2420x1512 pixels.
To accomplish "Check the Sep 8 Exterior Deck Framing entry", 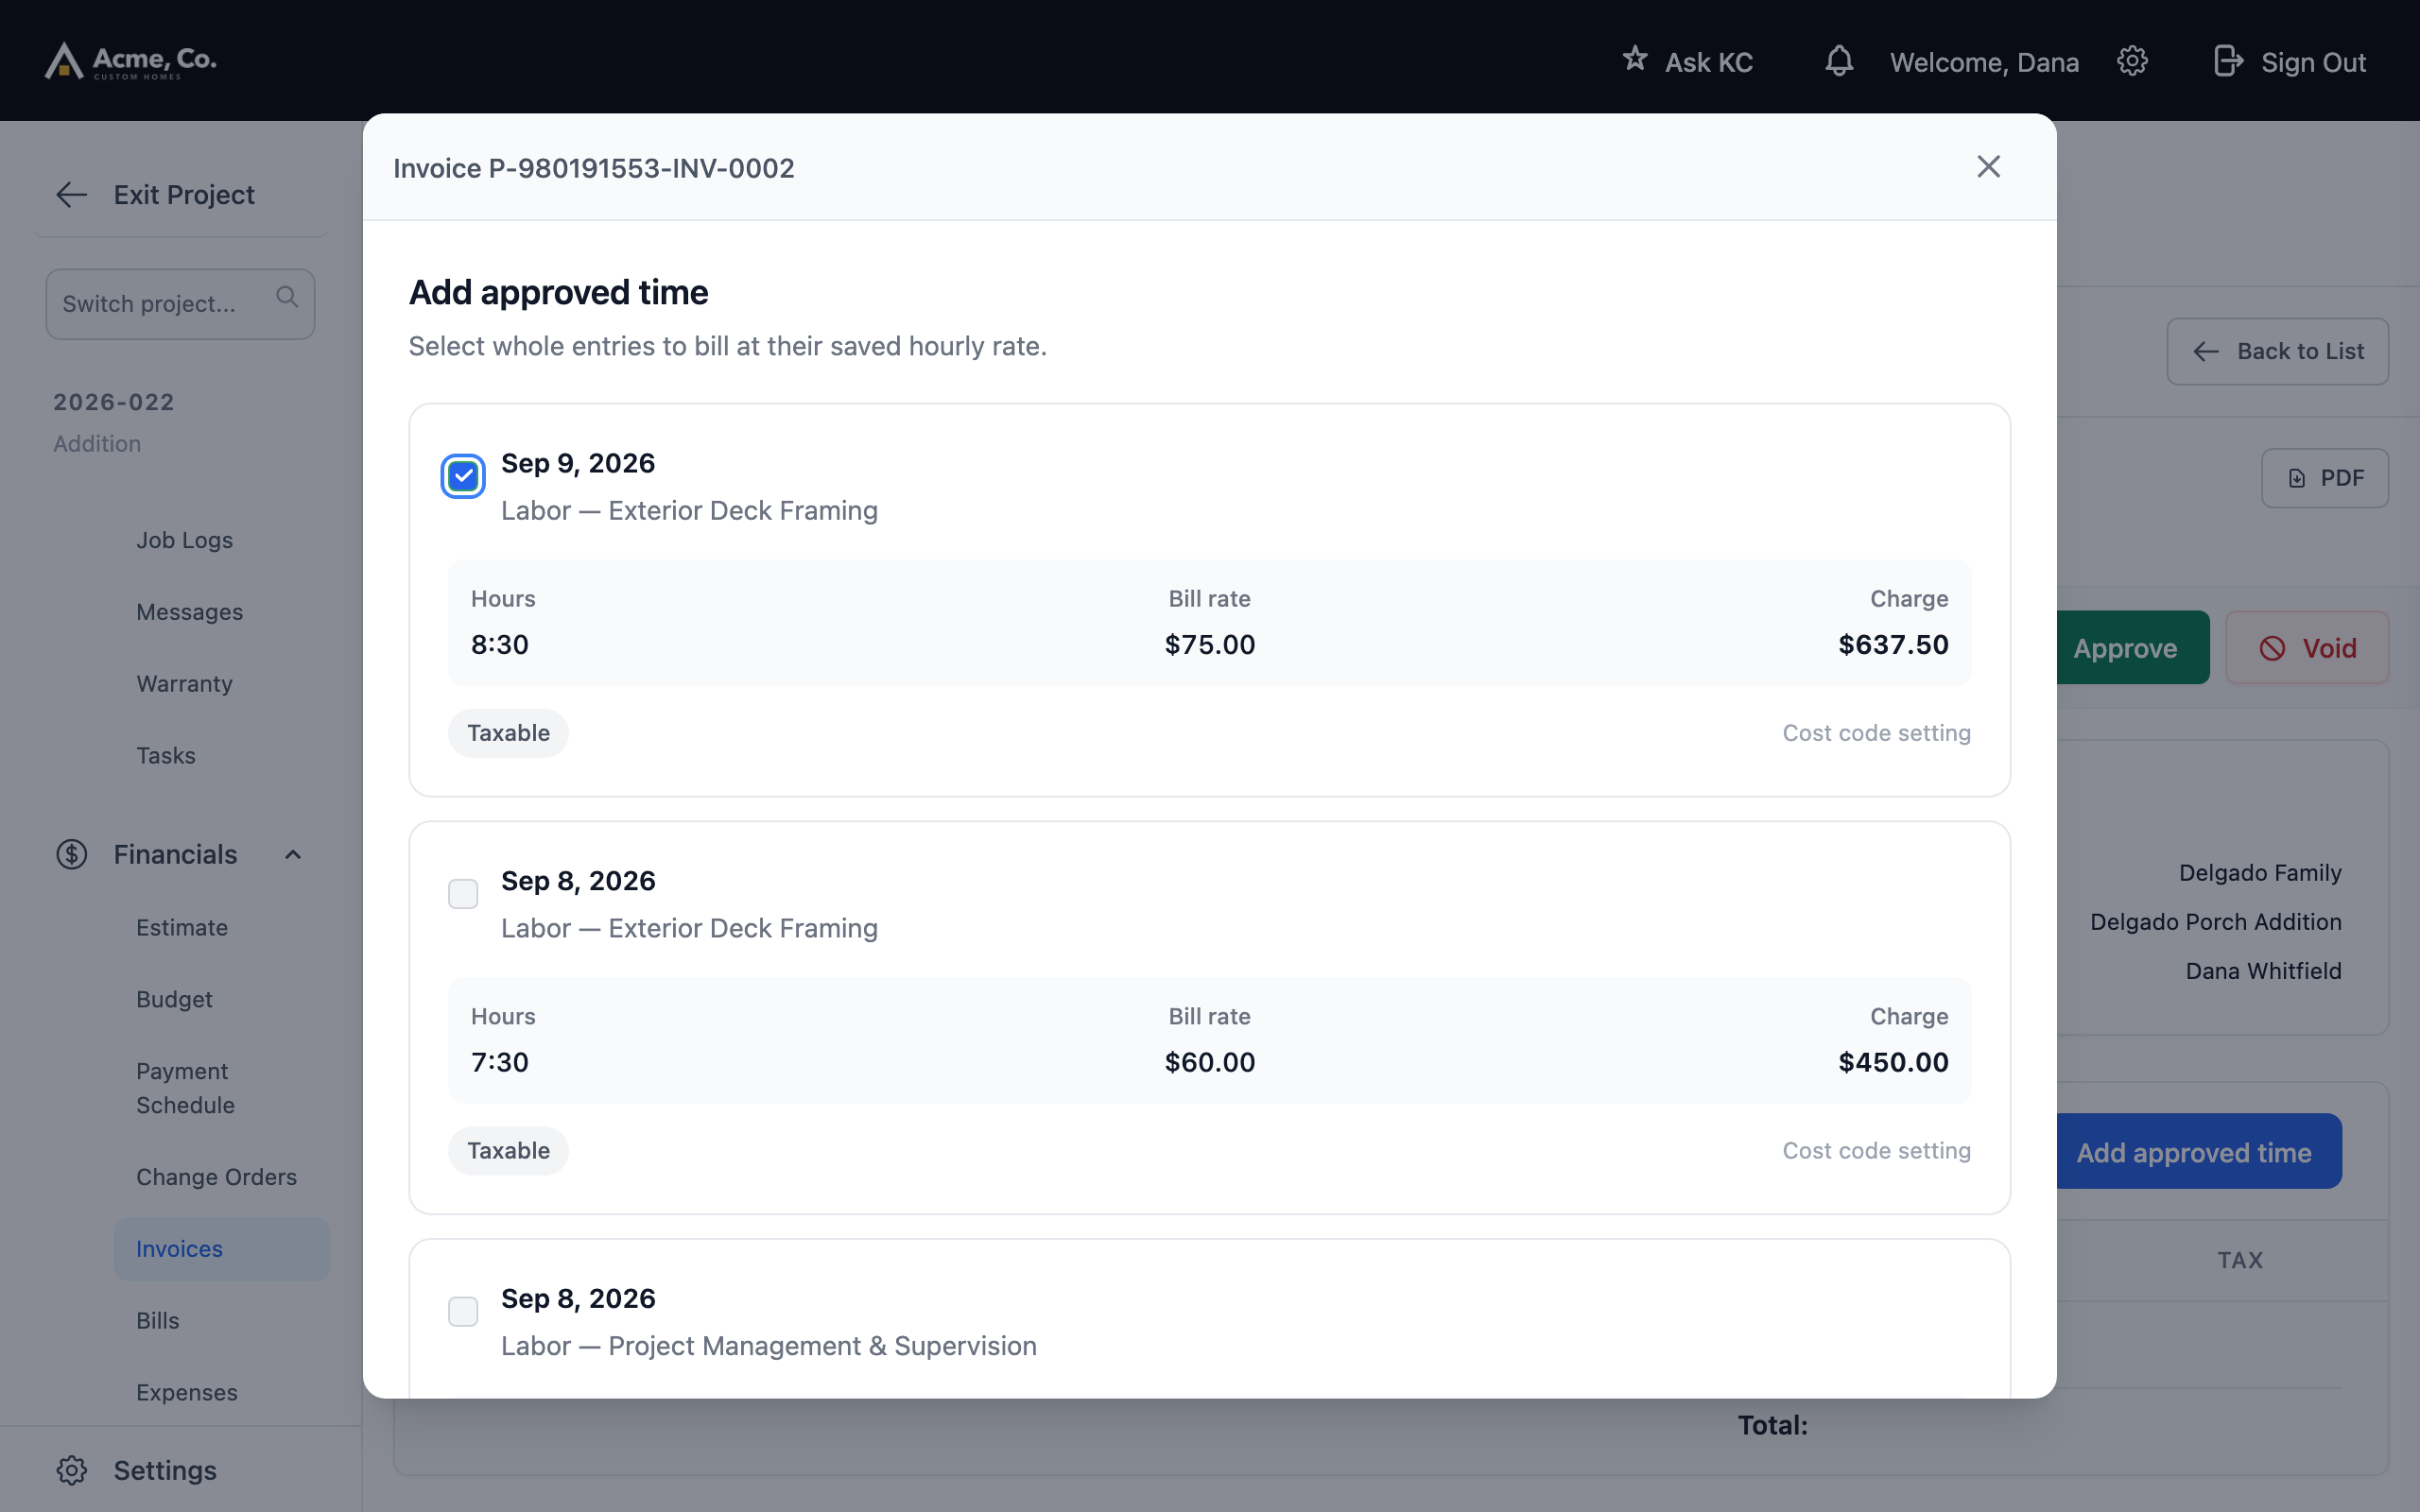I will pyautogui.click(x=463, y=893).
